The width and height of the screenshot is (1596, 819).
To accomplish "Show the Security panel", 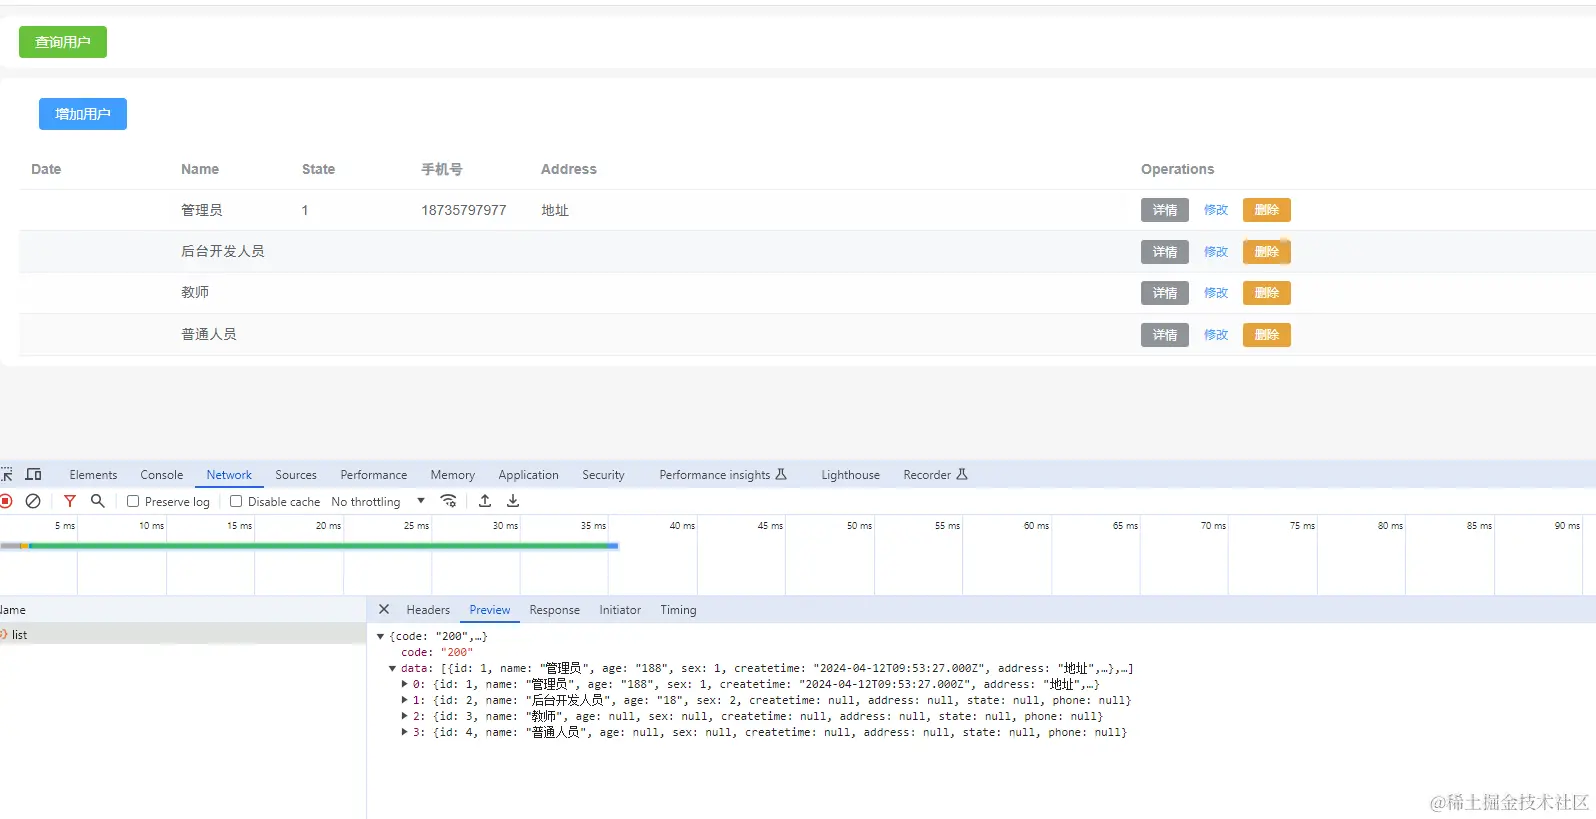I will pyautogui.click(x=603, y=475).
